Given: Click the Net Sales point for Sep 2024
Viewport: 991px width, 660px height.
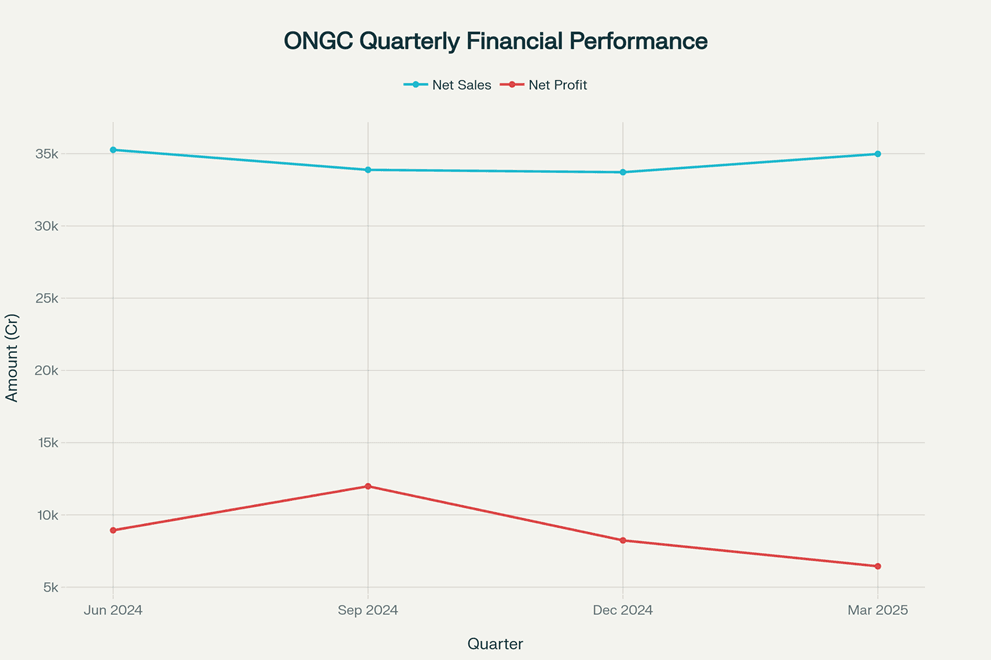Looking at the screenshot, I should click(x=368, y=170).
